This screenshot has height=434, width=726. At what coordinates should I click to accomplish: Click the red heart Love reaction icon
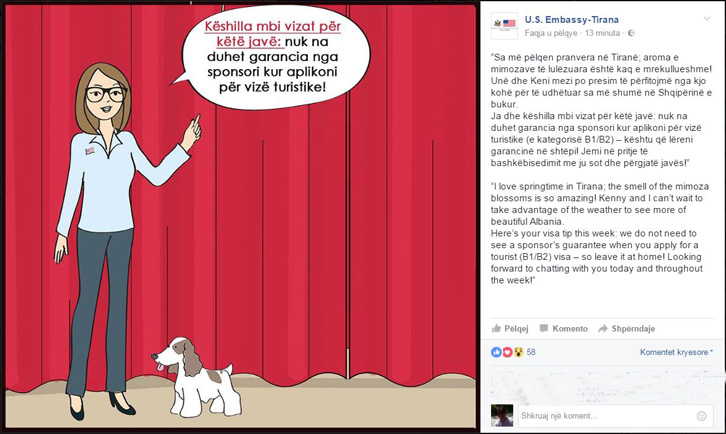(507, 352)
